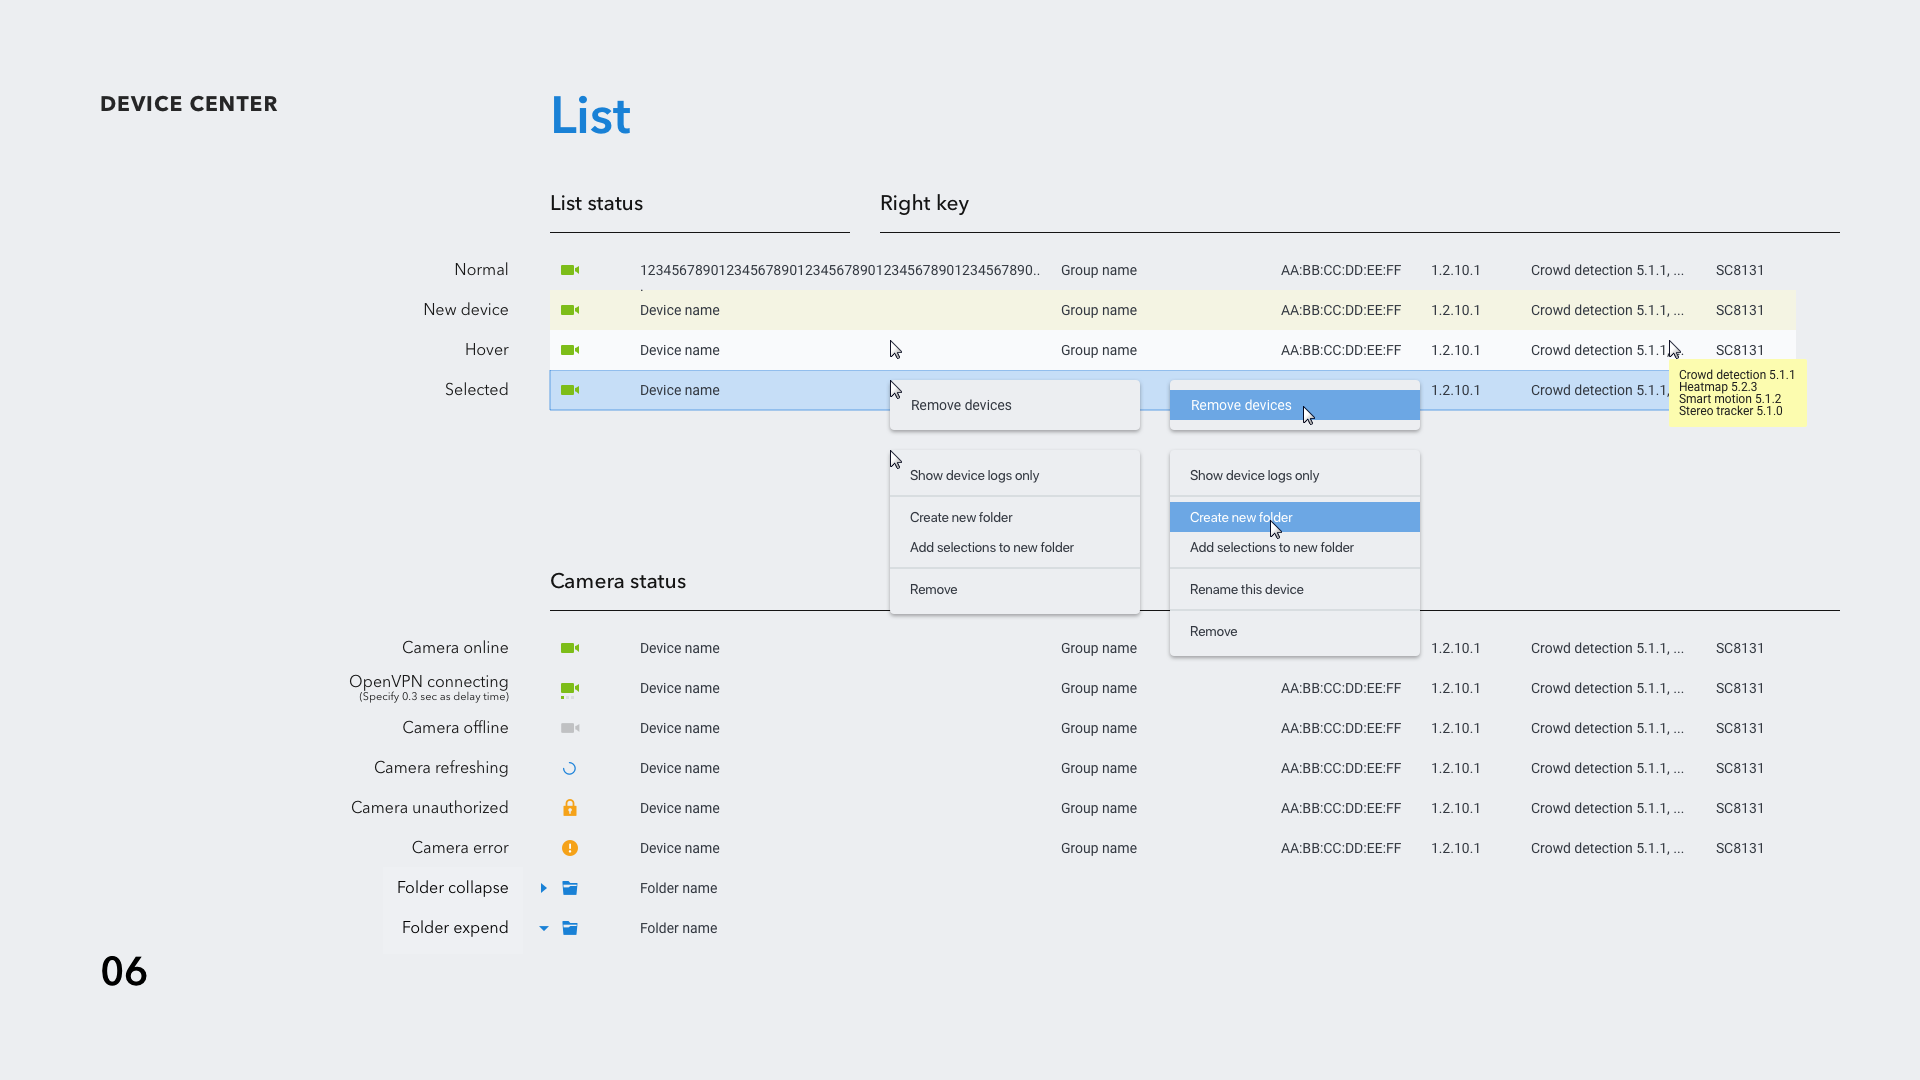The width and height of the screenshot is (1920, 1080).
Task: Choose Show device logs only in left menu
Action: pos(974,475)
